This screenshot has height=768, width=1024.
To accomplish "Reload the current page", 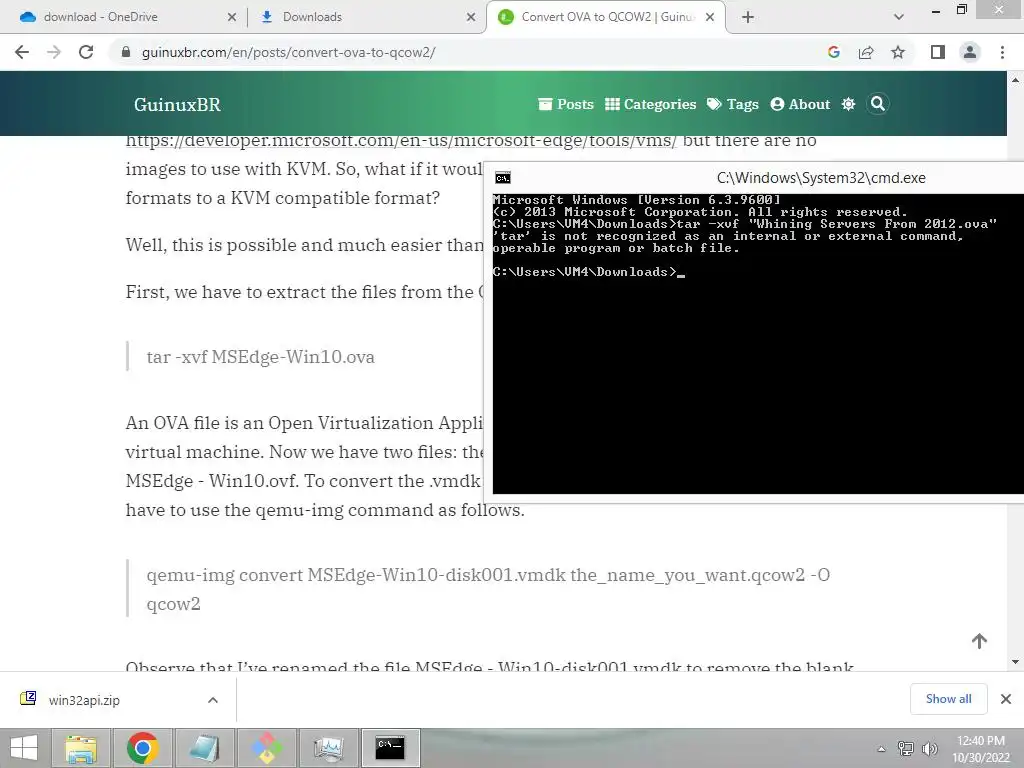I will pyautogui.click(x=86, y=52).
